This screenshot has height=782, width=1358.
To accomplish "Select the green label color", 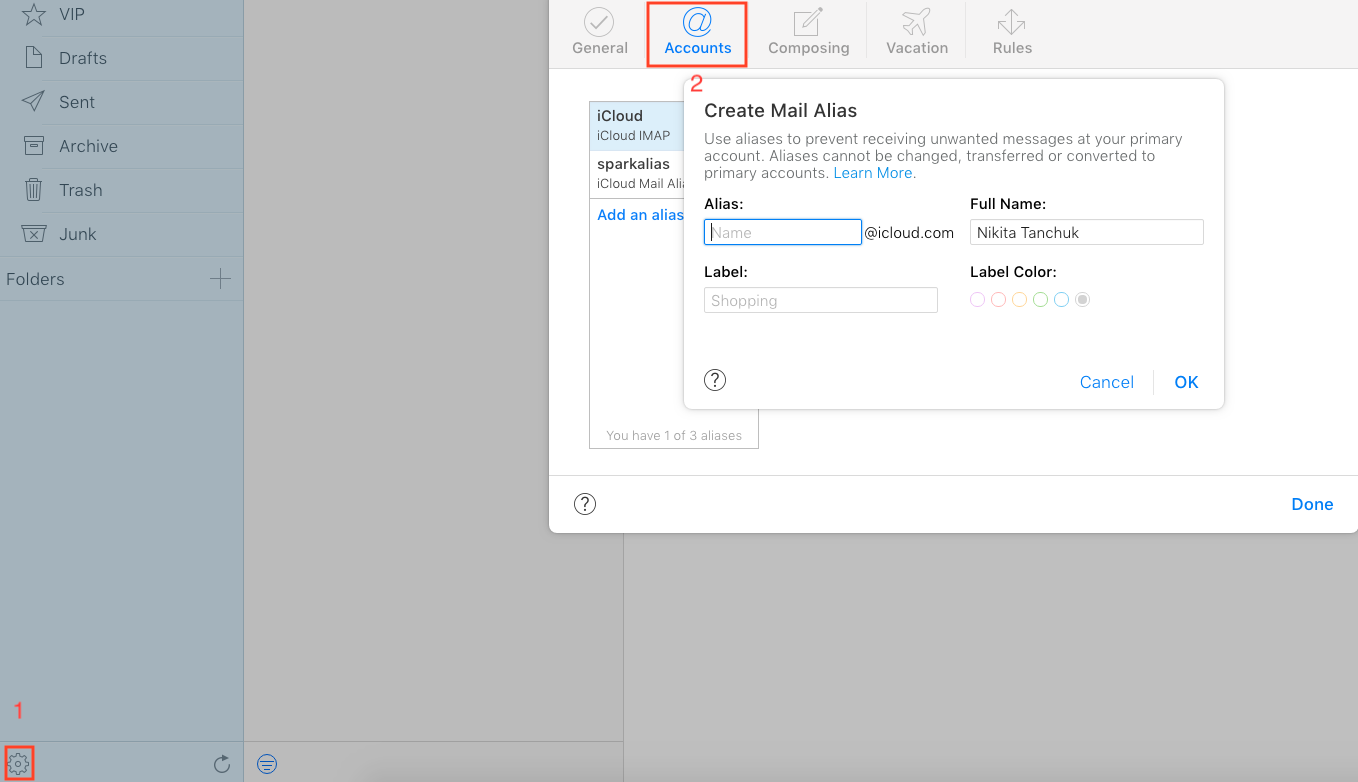I will pos(1040,299).
